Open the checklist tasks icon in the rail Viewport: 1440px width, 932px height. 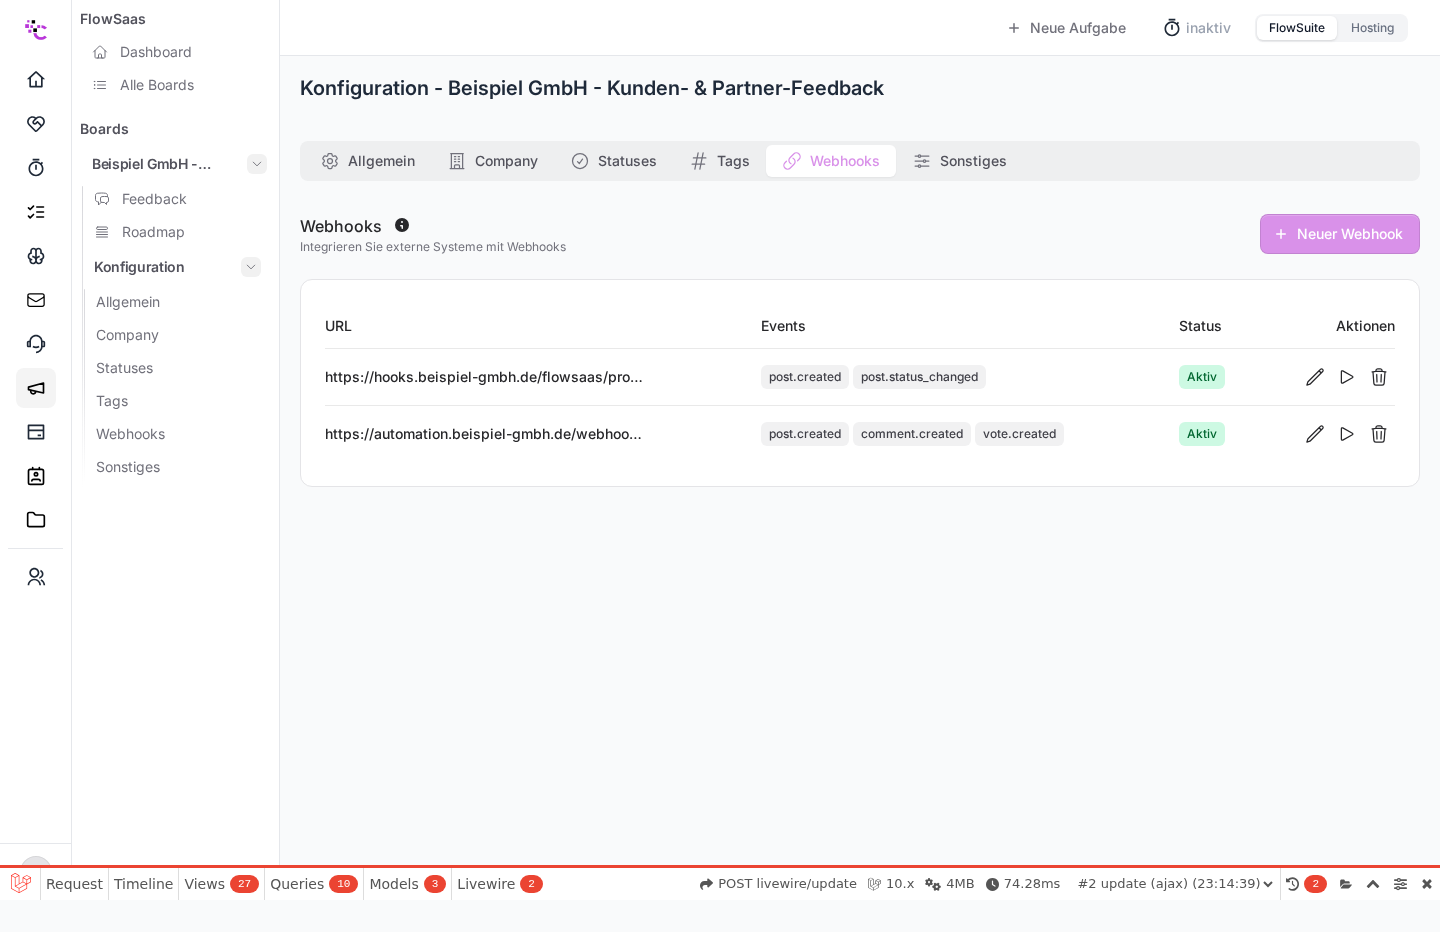point(36,212)
